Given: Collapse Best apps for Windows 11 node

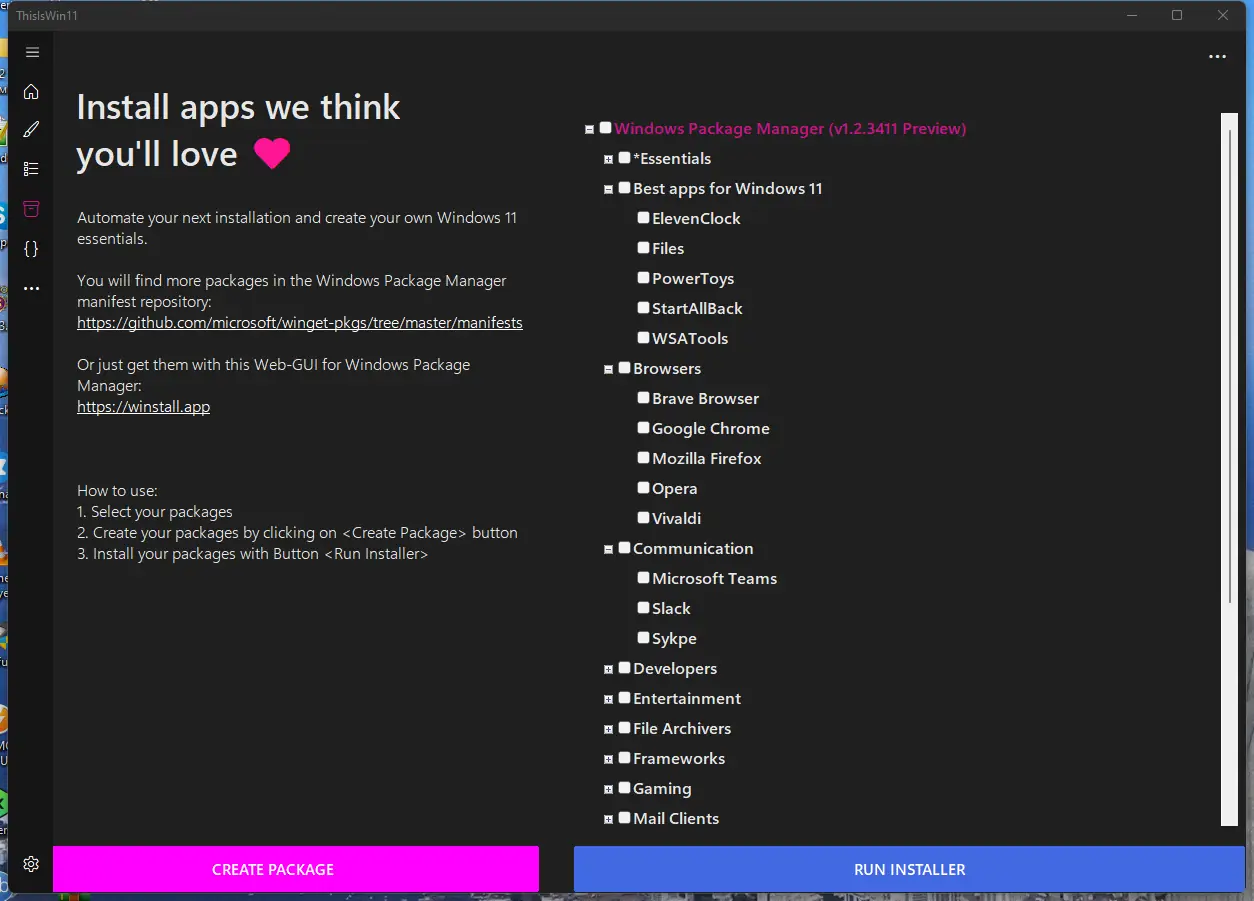Looking at the screenshot, I should pyautogui.click(x=608, y=189).
